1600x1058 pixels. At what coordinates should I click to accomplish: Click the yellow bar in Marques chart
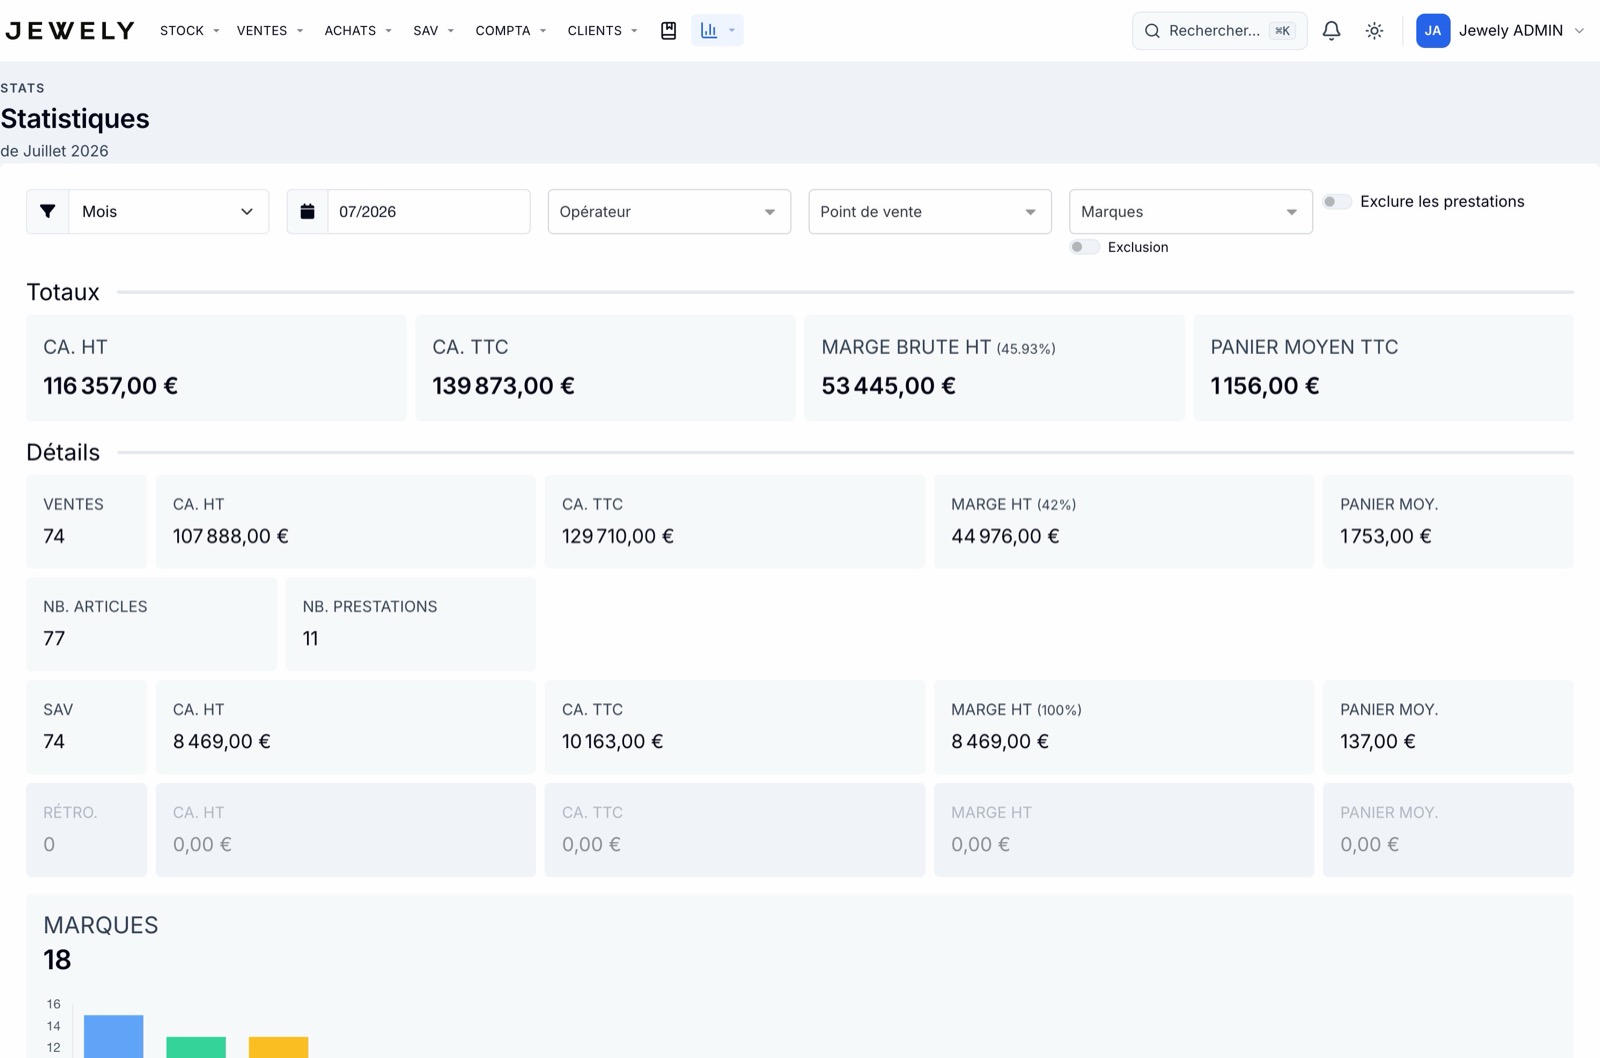click(278, 1047)
